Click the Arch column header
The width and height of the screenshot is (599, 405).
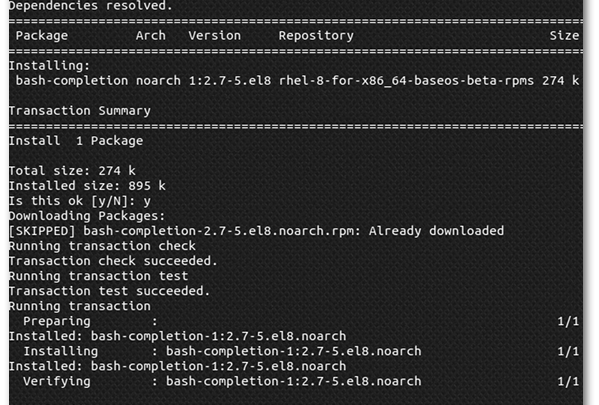pyautogui.click(x=151, y=36)
